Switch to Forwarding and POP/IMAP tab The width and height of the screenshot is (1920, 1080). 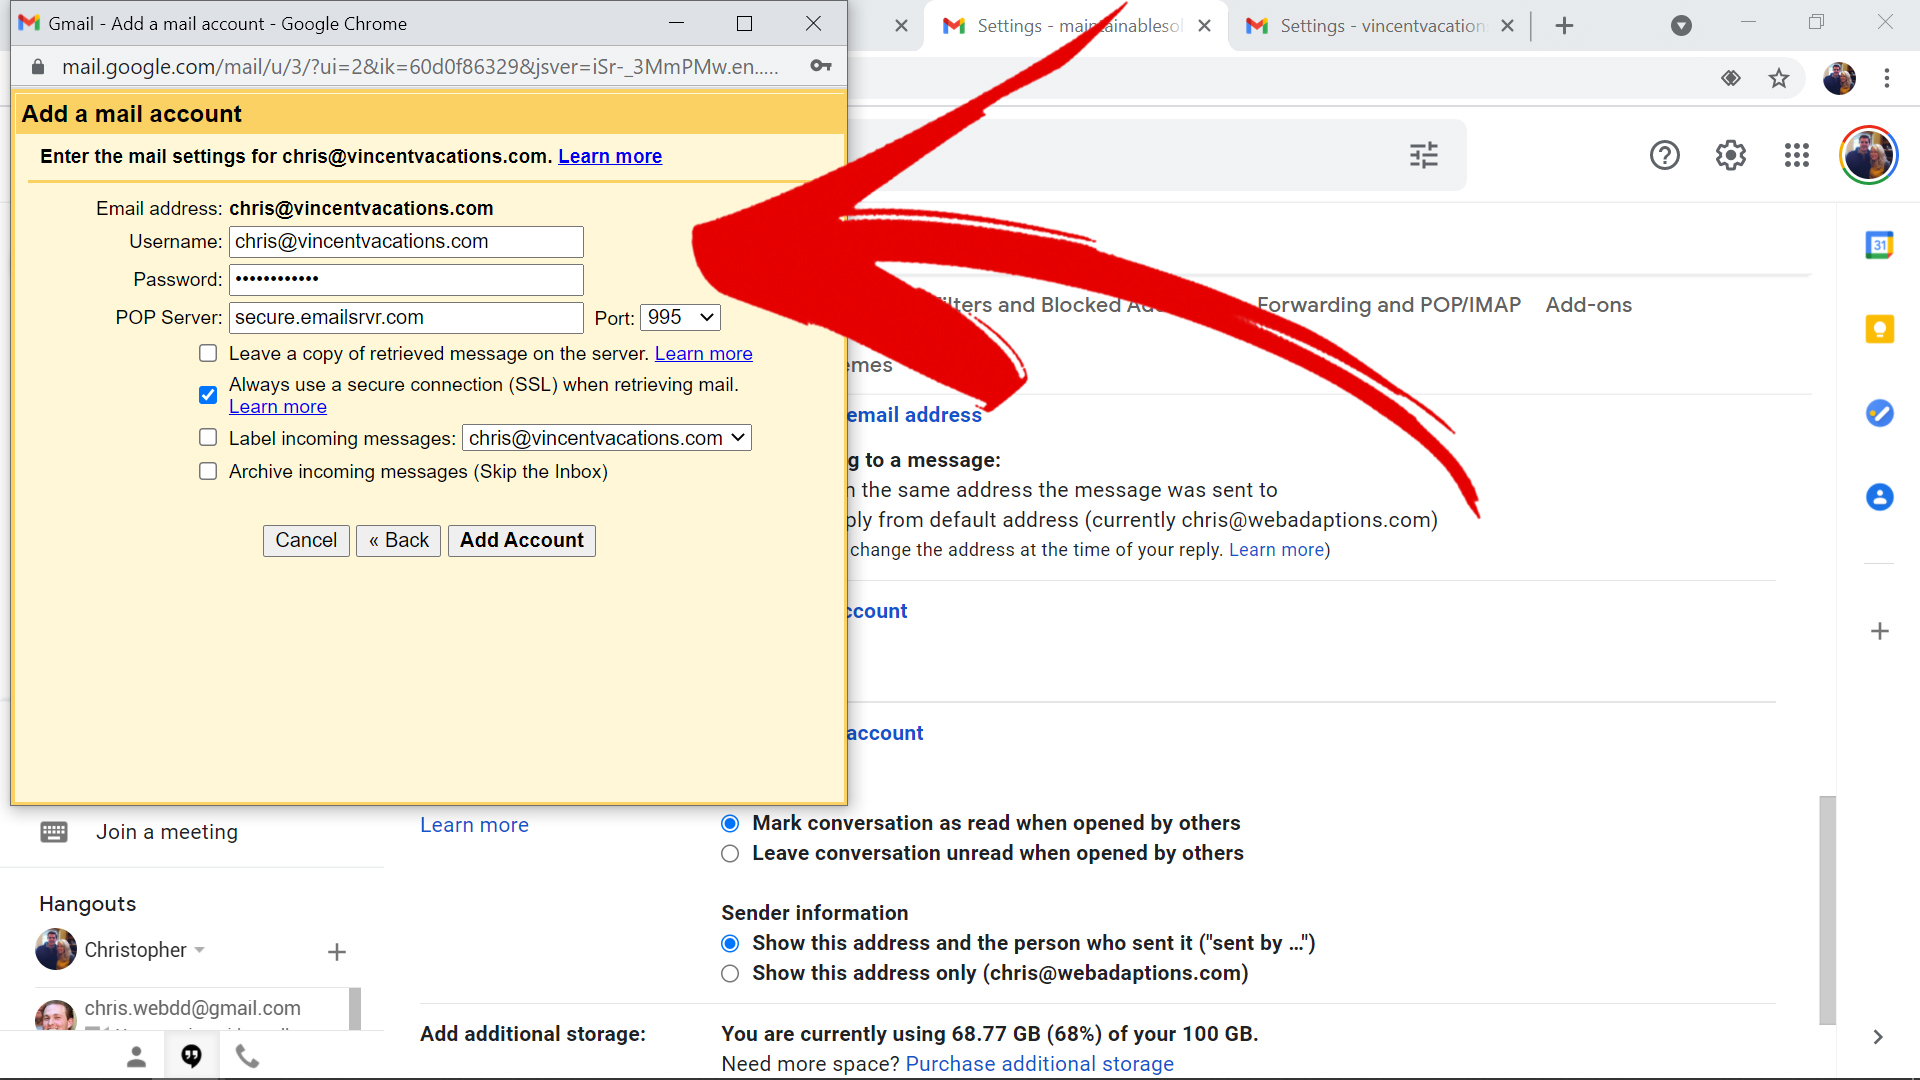(x=1388, y=305)
